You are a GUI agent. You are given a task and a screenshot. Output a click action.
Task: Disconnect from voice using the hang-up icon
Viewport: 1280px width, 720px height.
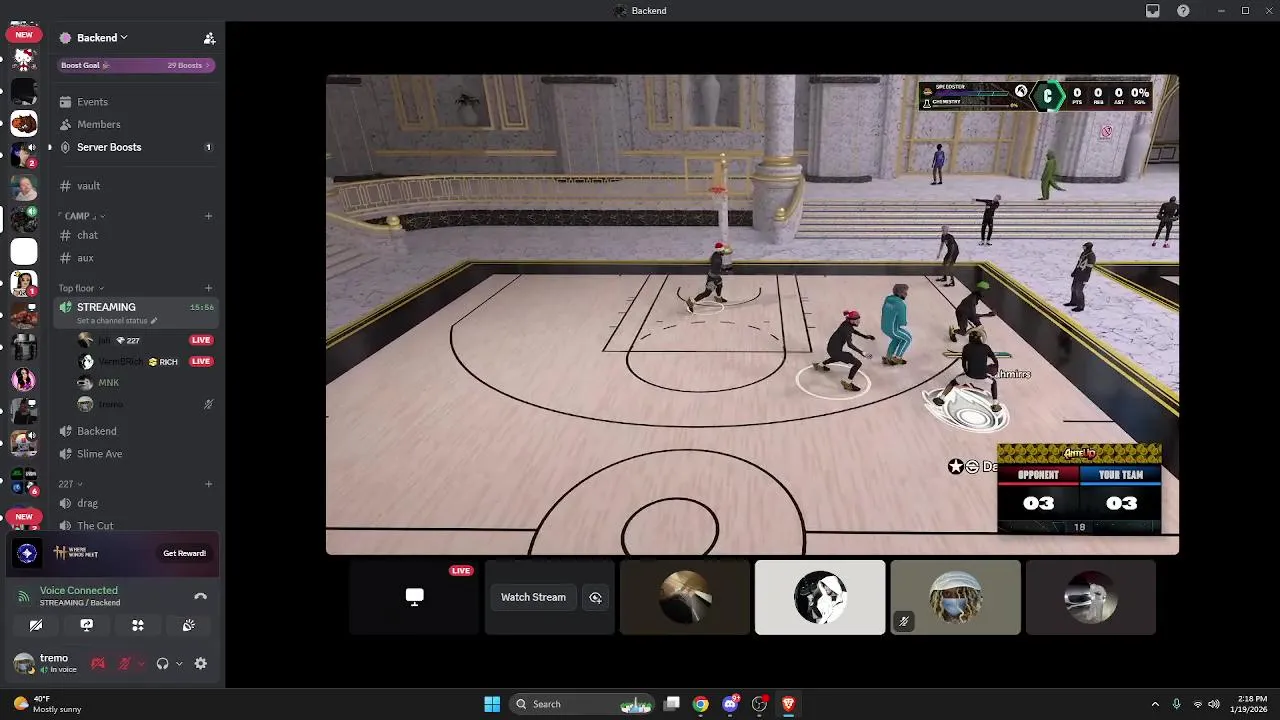(200, 596)
